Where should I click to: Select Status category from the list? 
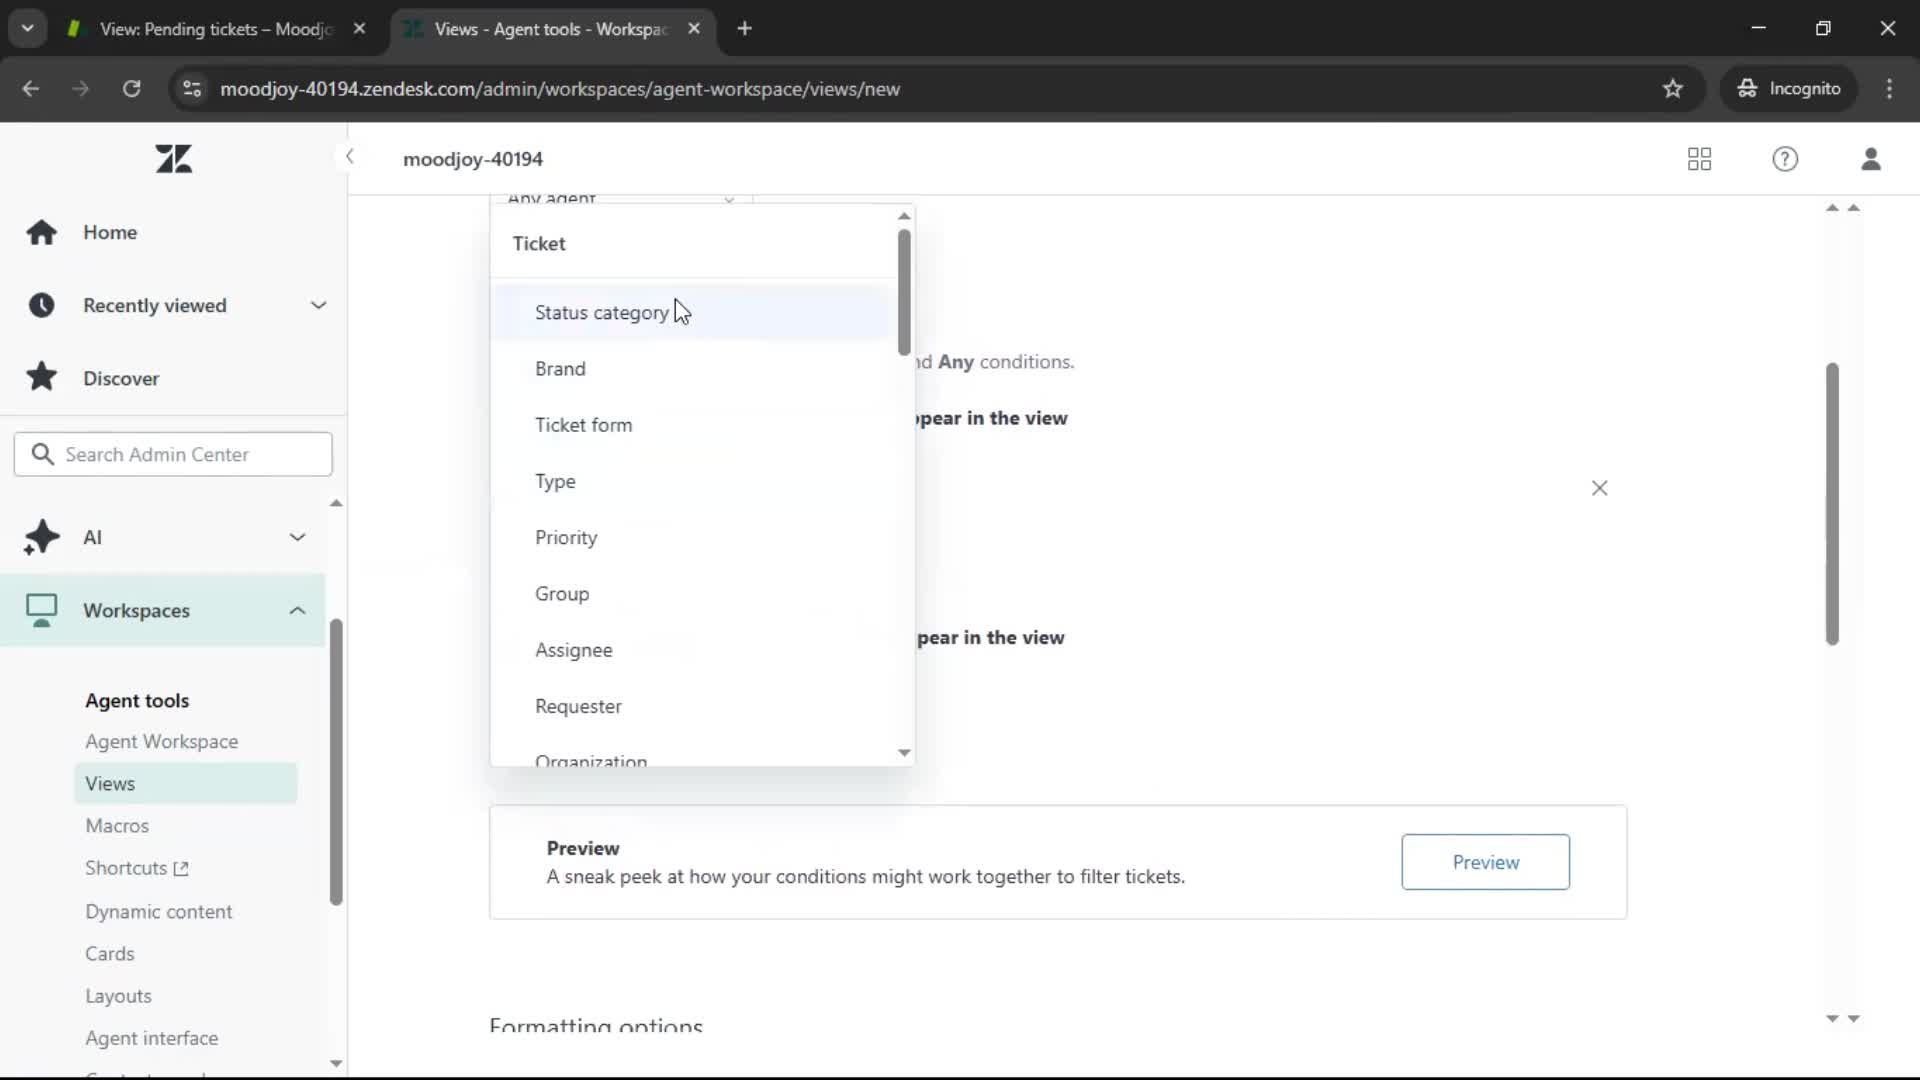[690, 313]
